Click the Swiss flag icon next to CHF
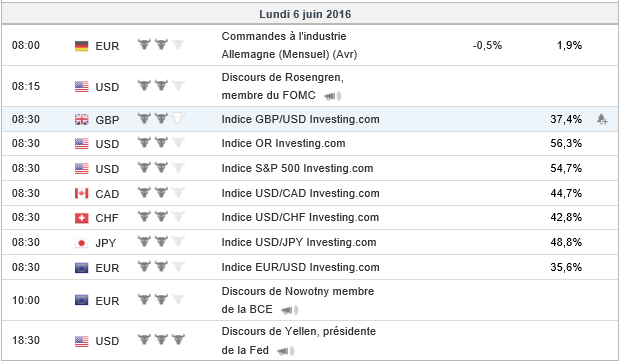 click(82, 218)
